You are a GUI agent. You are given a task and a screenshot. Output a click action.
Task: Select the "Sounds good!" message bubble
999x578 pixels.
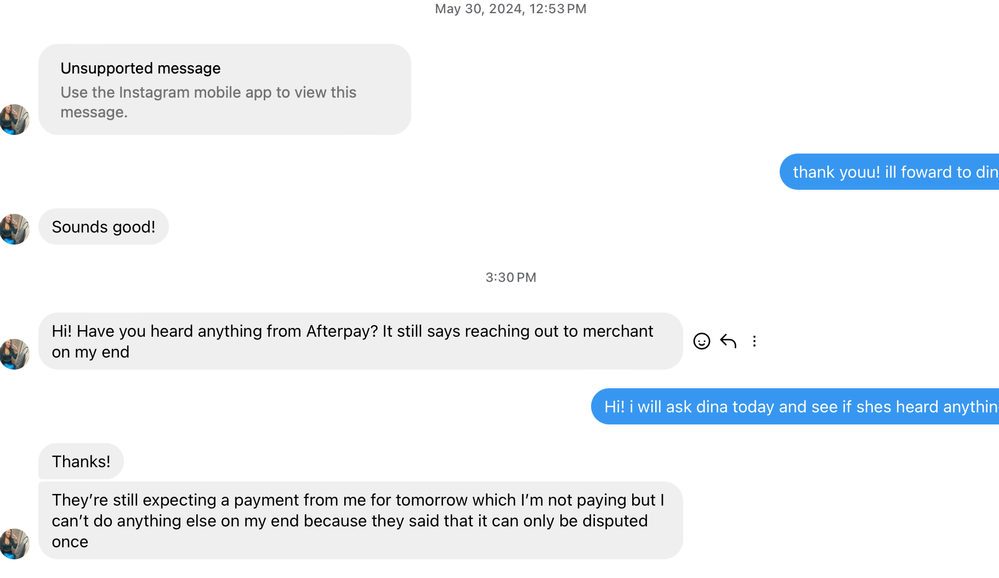[x=104, y=227]
